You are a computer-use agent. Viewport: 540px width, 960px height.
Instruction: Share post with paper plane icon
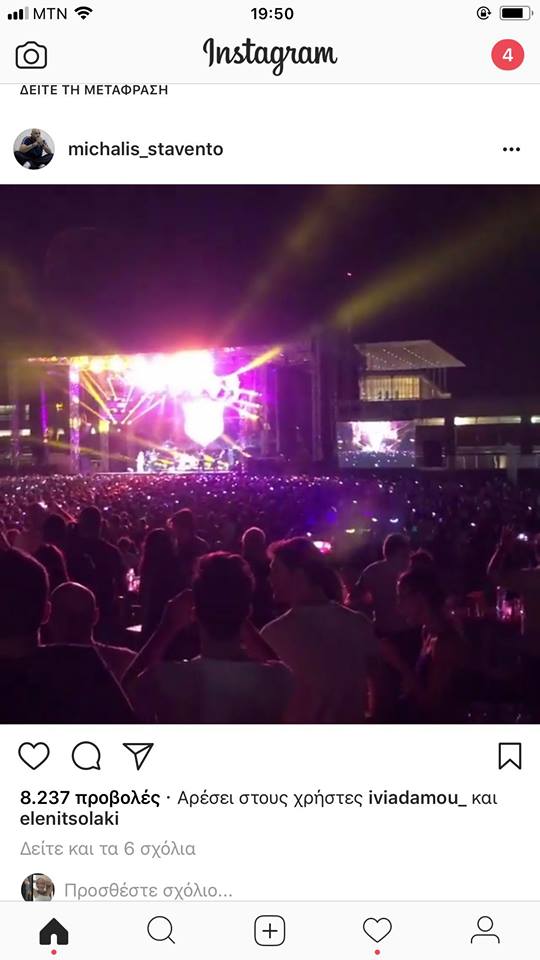(138, 756)
